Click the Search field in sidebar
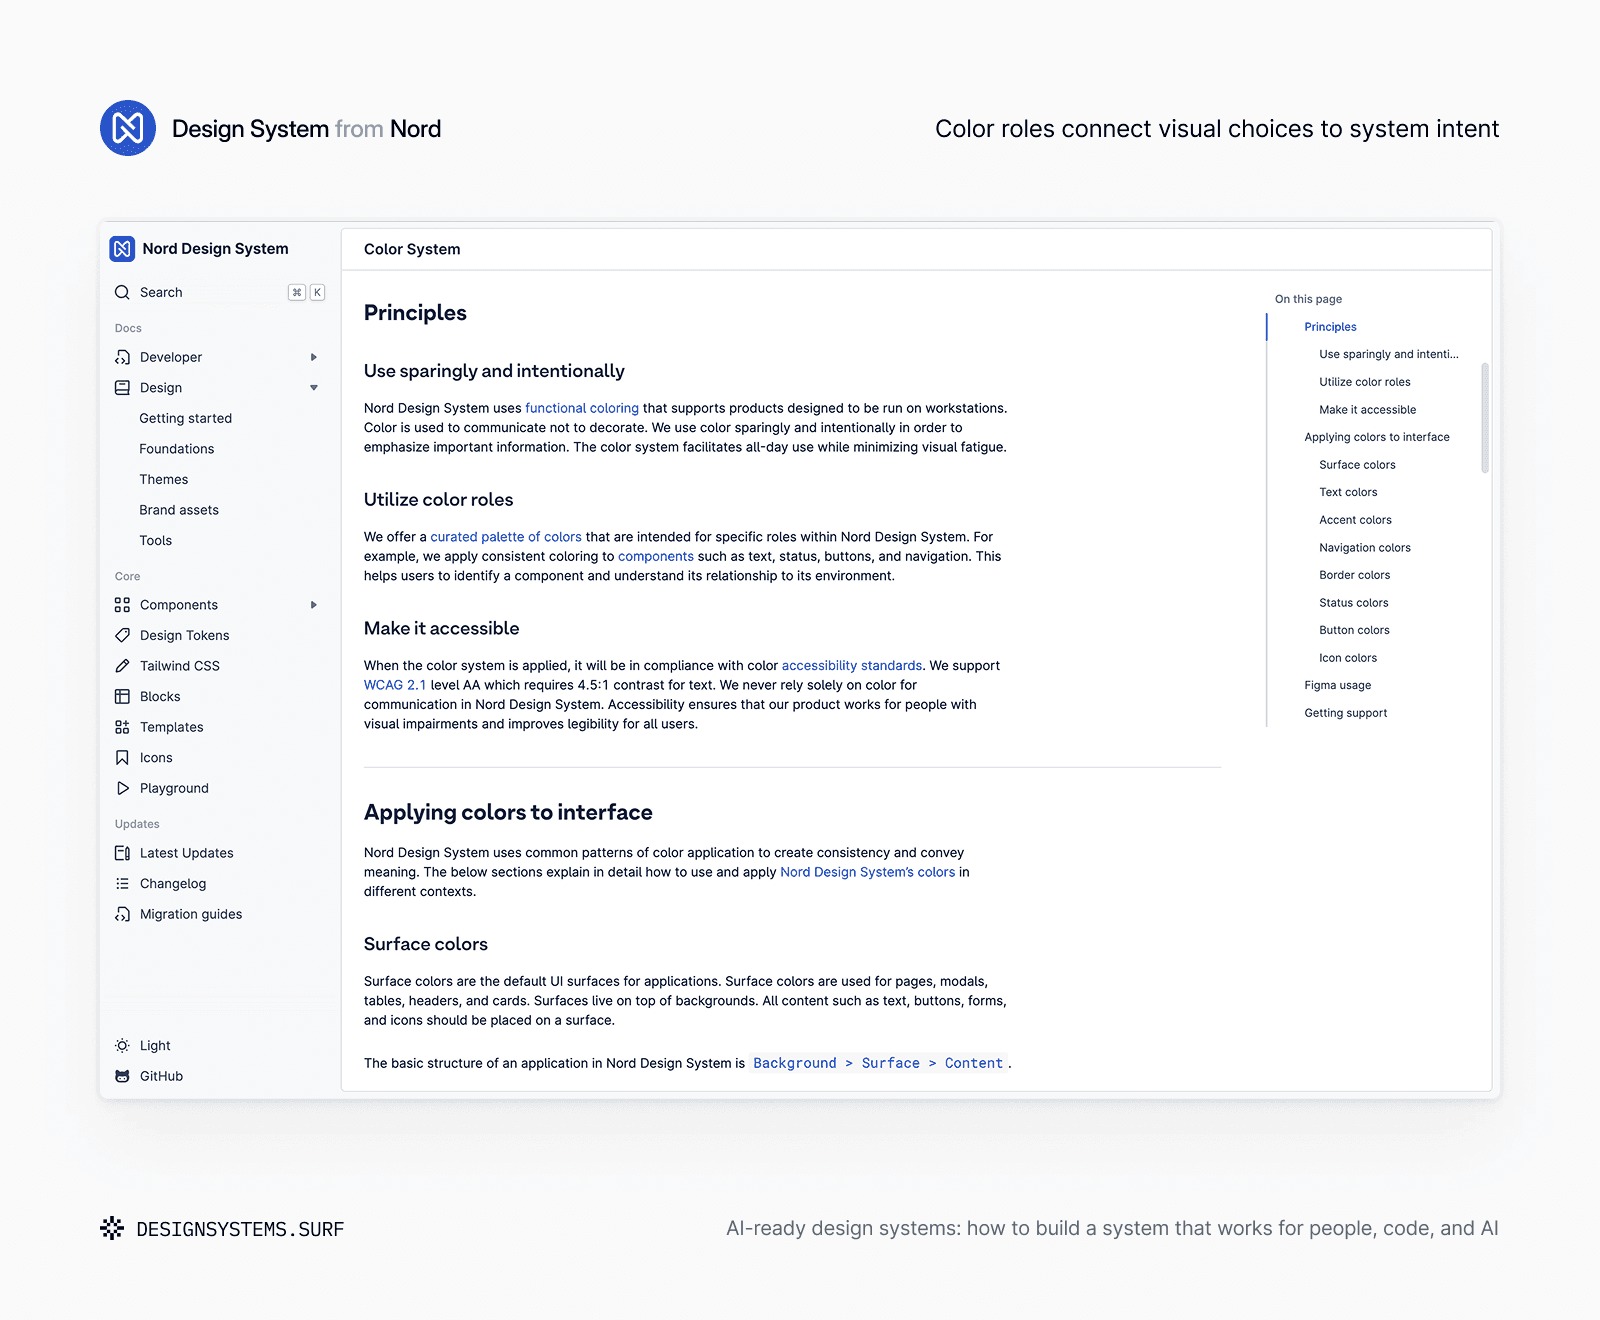 pos(219,292)
